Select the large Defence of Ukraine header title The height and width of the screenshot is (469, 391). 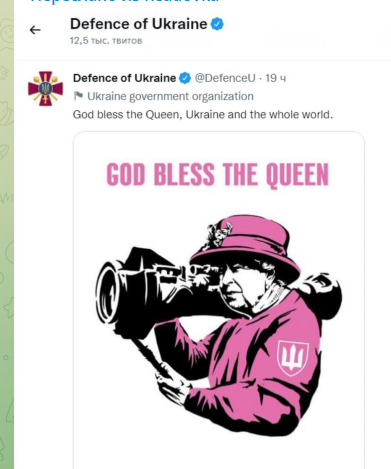coord(139,24)
